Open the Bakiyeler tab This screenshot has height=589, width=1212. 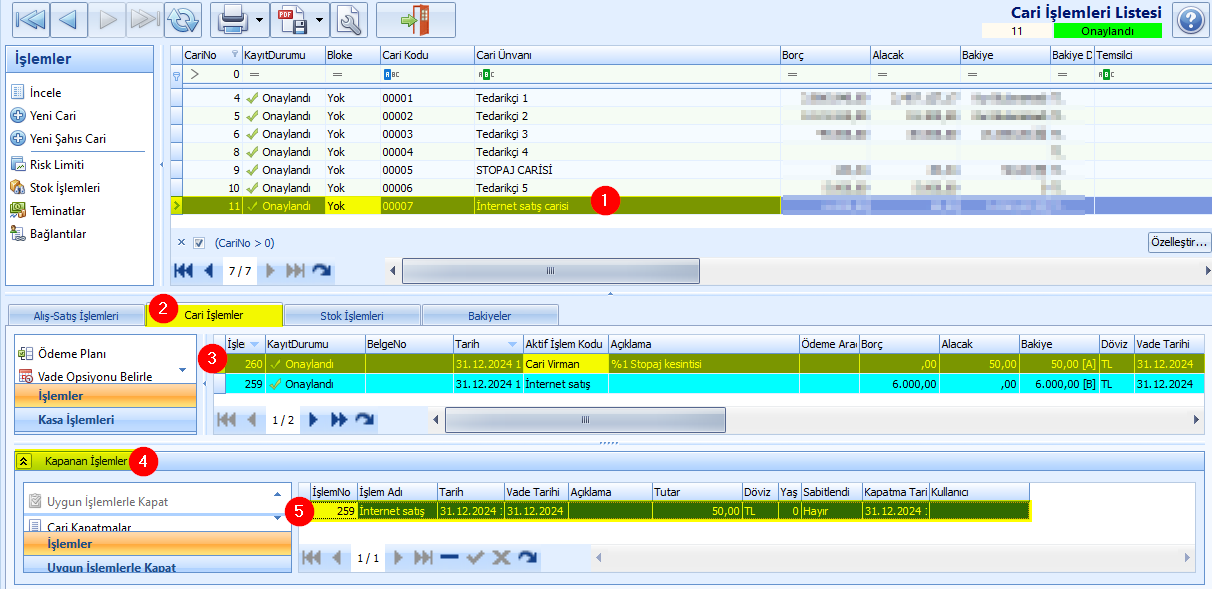point(490,315)
